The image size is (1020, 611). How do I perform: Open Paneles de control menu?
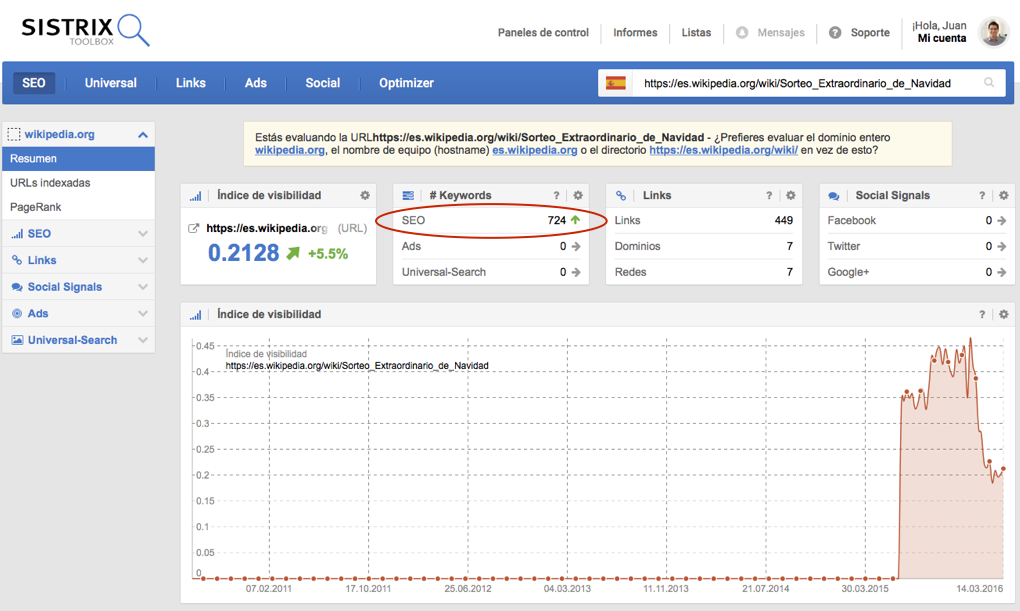(543, 33)
